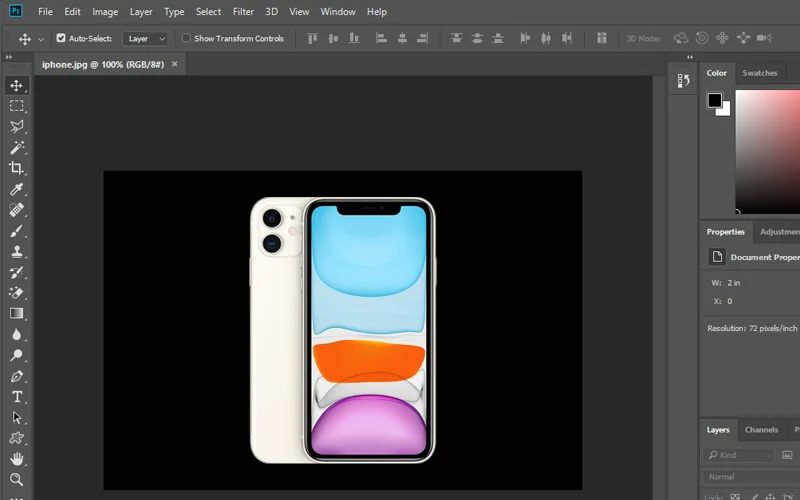Open the Auto-Select Layer dropdown

tap(145, 39)
